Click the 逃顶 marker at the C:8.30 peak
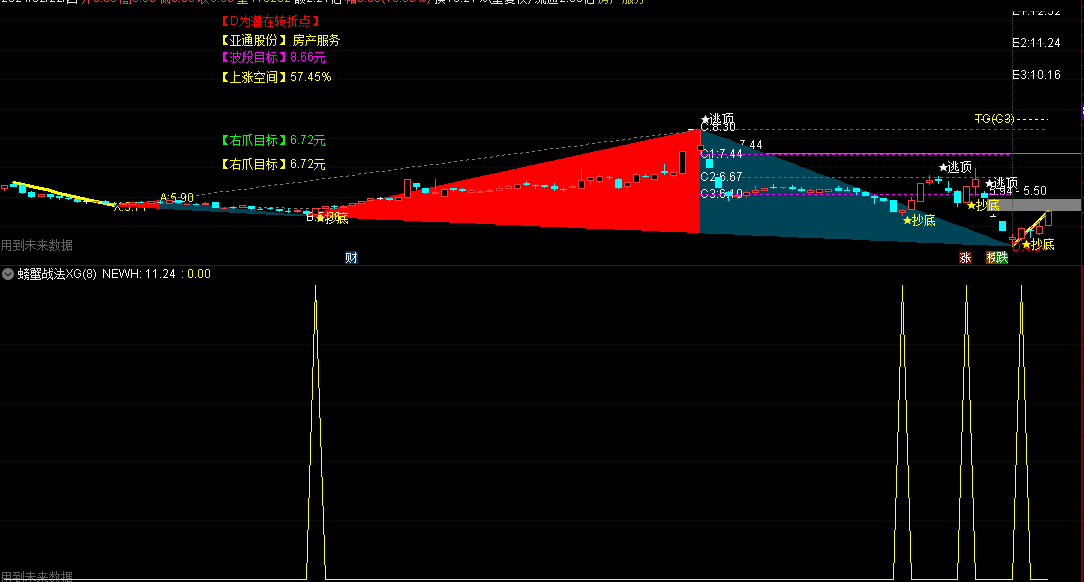1084x582 pixels. [718, 119]
